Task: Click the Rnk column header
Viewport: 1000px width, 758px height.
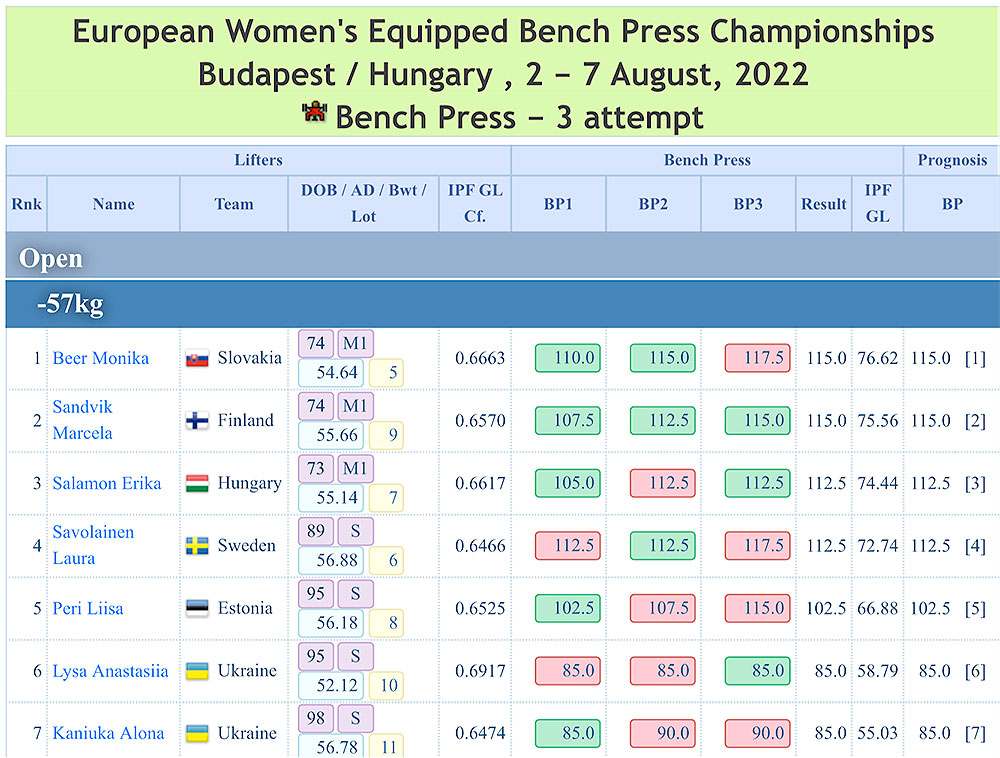Action: coord(26,204)
